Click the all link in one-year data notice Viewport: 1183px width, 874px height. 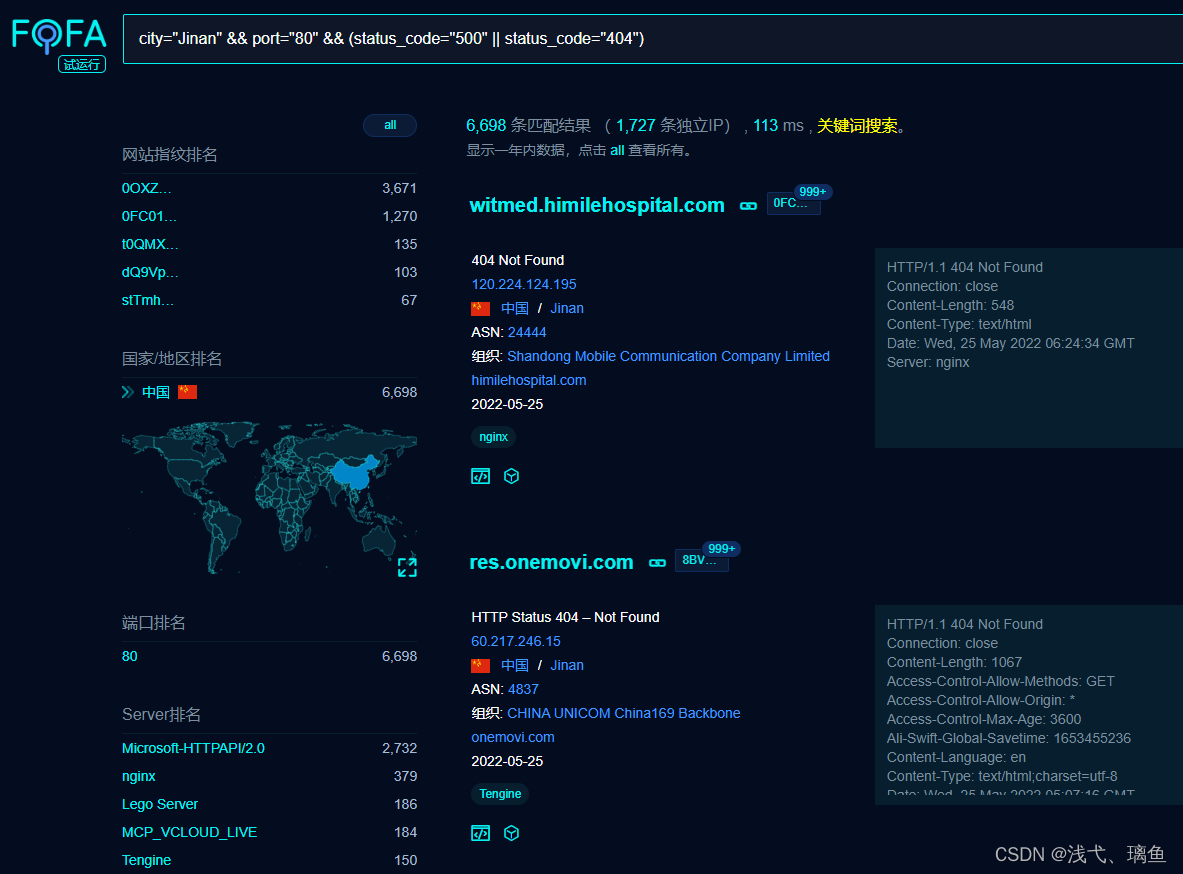(617, 150)
